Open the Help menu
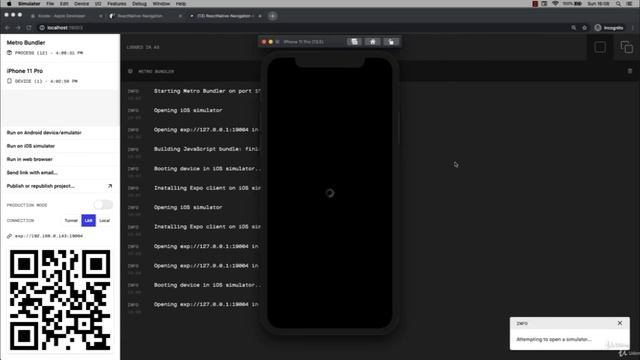This screenshot has height=360, width=640. point(181,4)
